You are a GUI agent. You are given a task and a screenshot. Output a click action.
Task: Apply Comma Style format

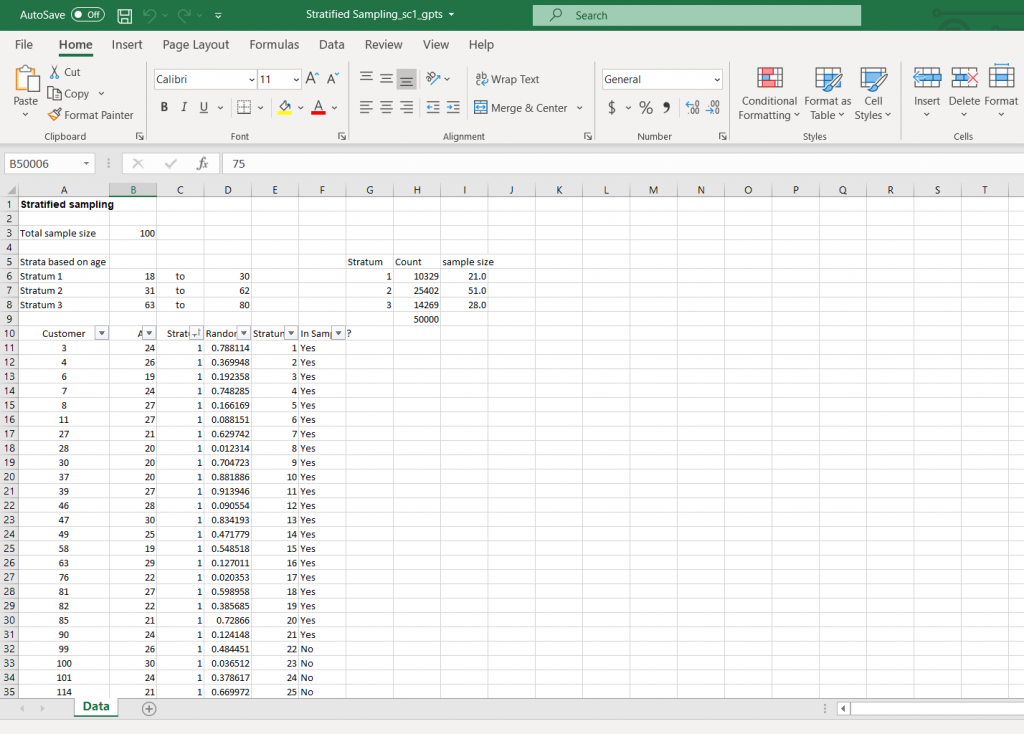coord(666,107)
